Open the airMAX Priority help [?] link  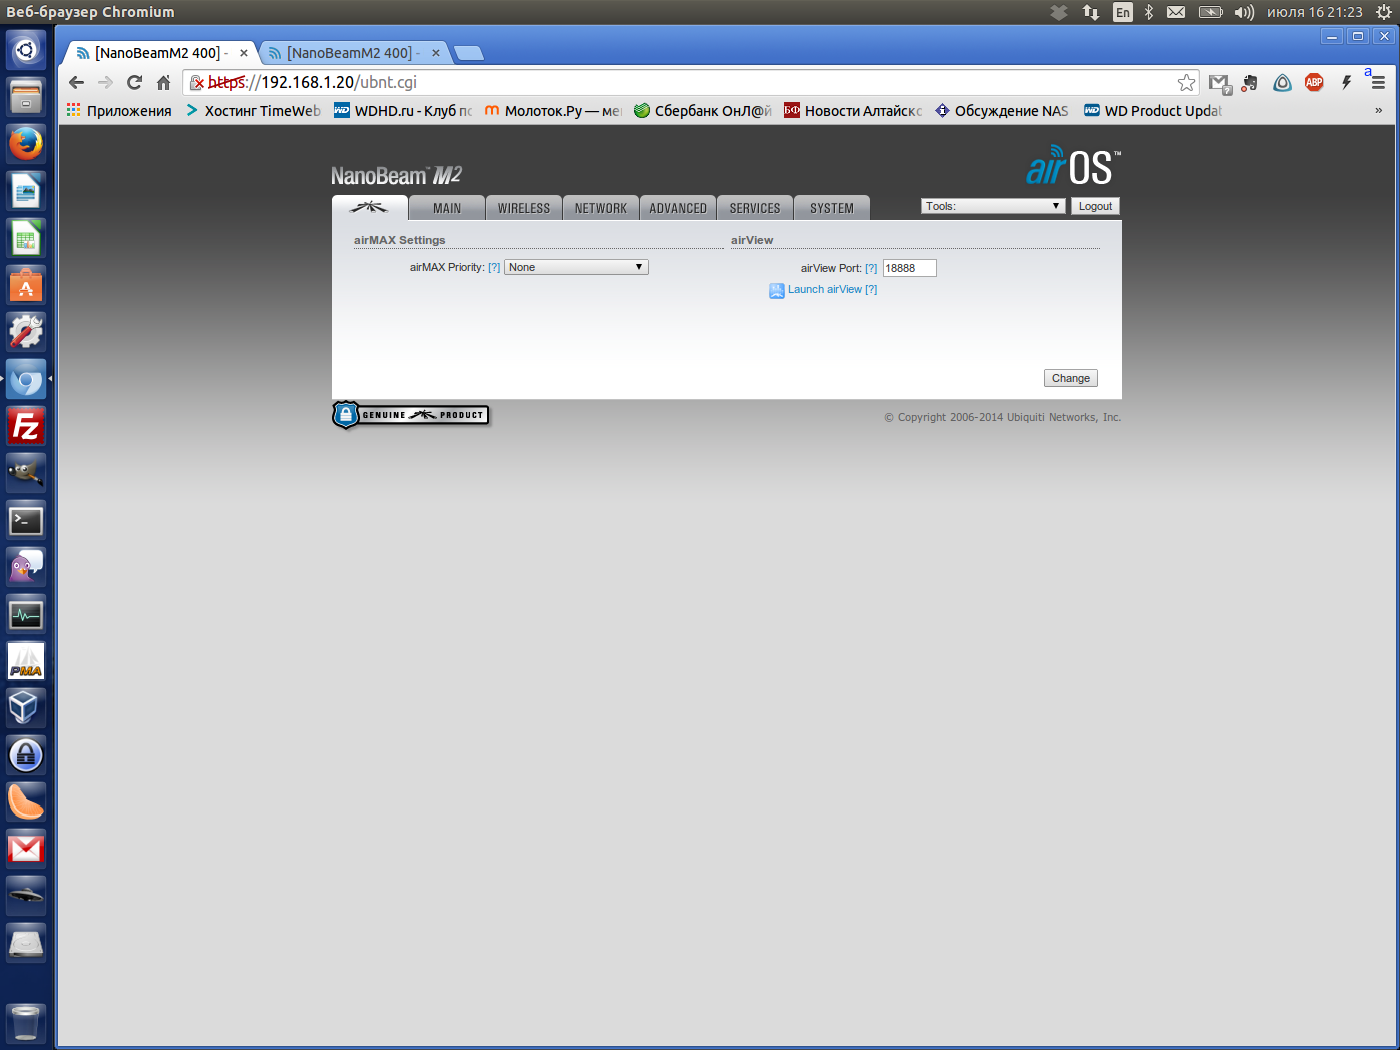[494, 268]
